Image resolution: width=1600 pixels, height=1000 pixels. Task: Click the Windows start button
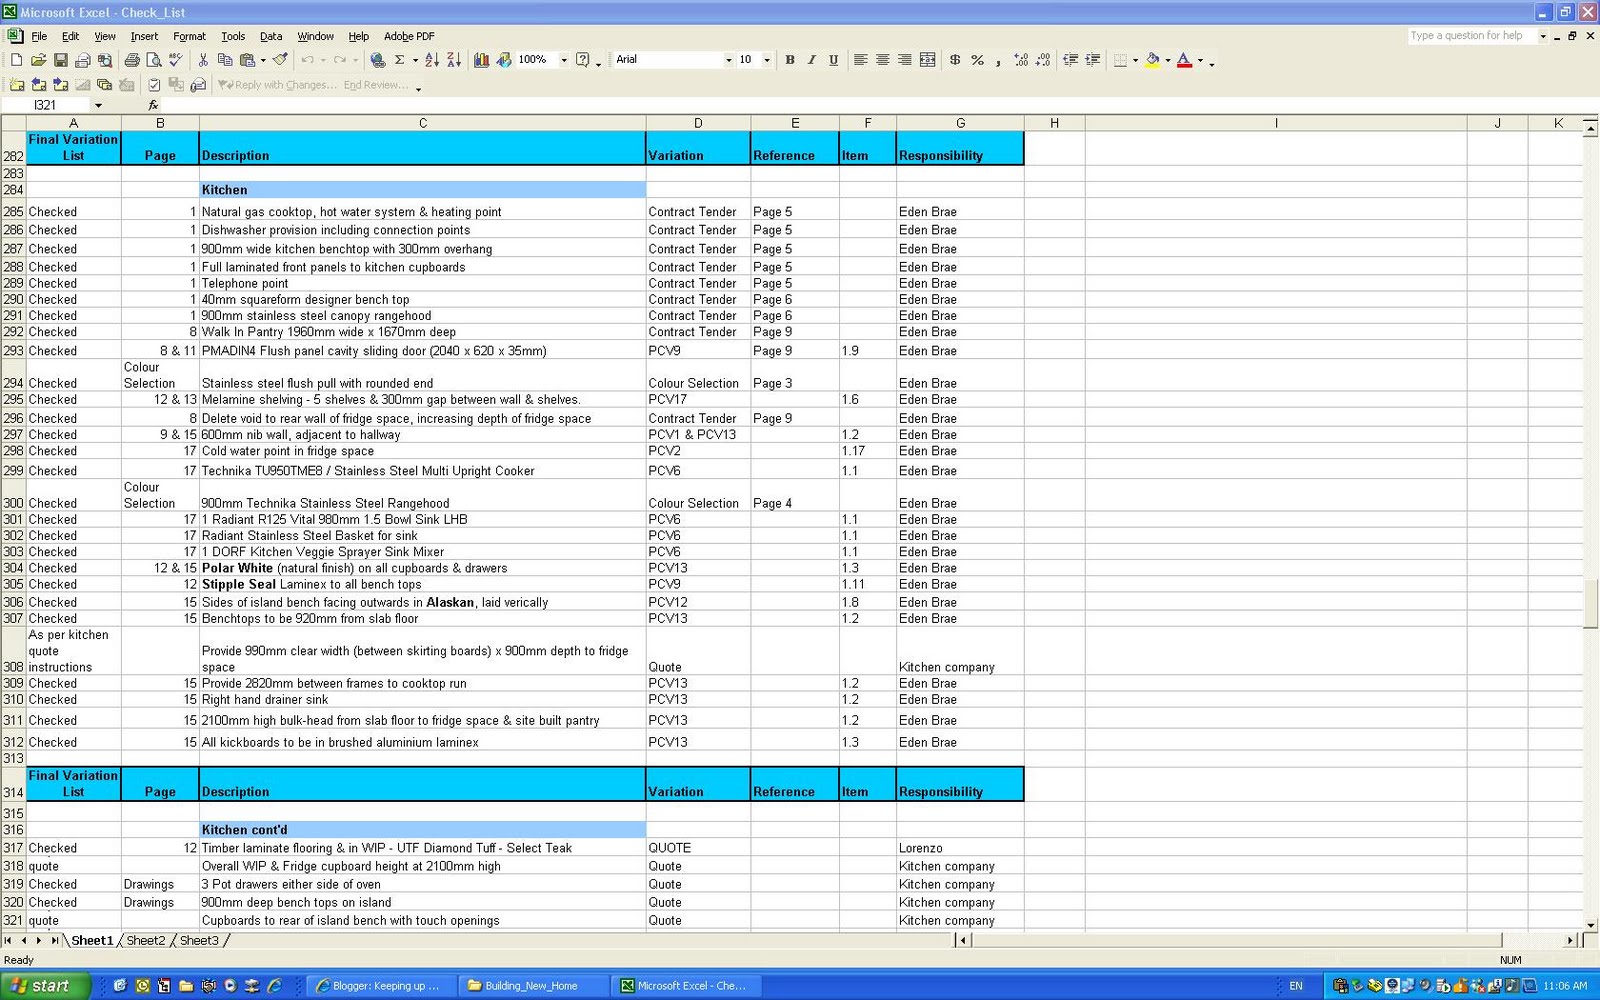pos(46,986)
